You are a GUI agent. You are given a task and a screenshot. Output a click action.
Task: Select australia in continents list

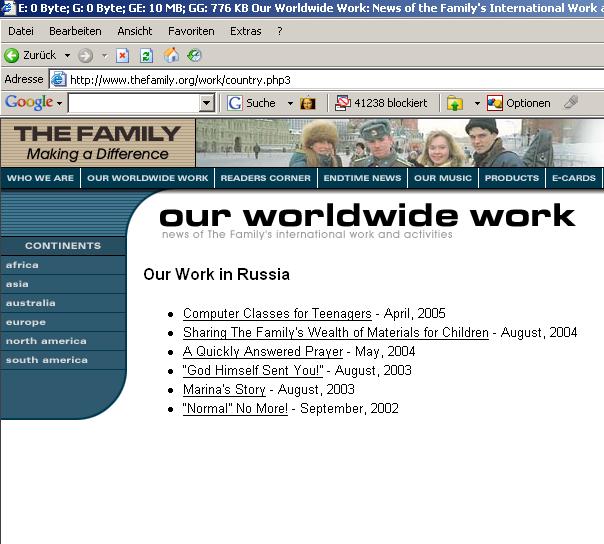point(63,303)
